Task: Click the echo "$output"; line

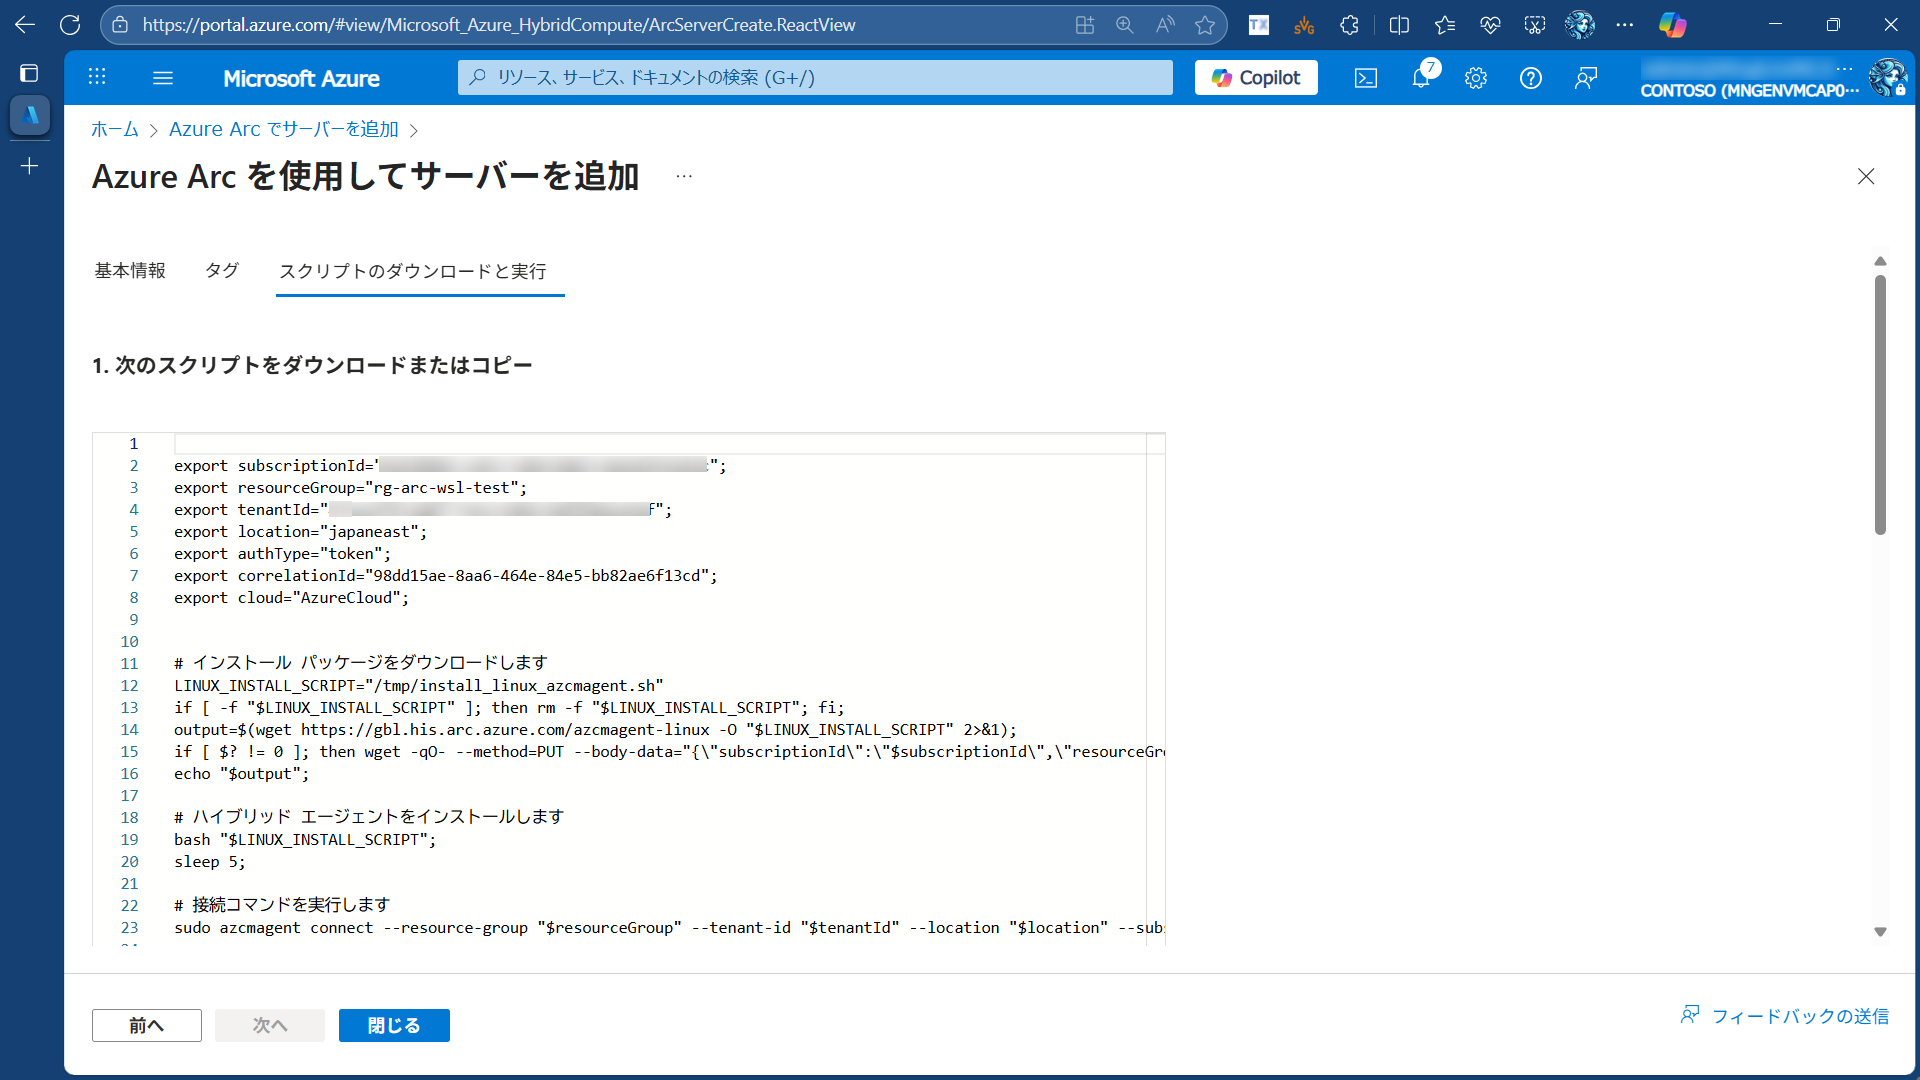Action: [241, 774]
